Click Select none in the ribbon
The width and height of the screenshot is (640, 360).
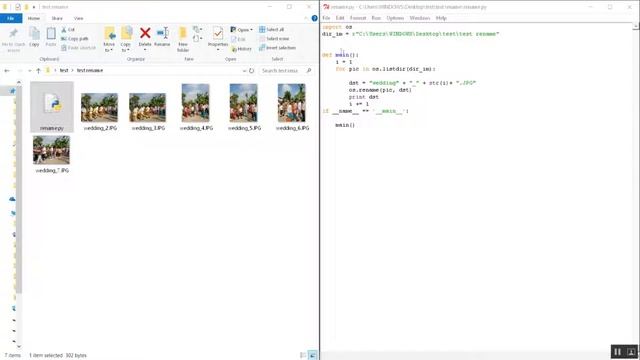click(x=274, y=39)
